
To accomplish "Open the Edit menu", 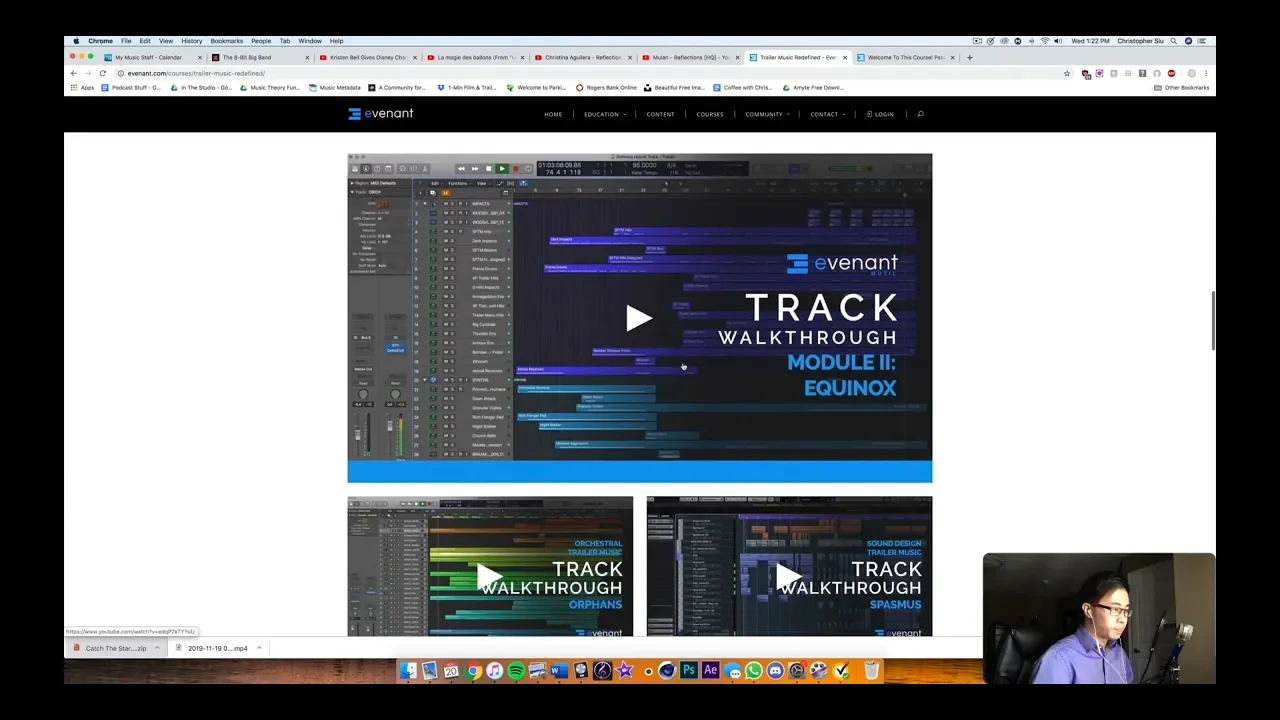I will tap(145, 41).
